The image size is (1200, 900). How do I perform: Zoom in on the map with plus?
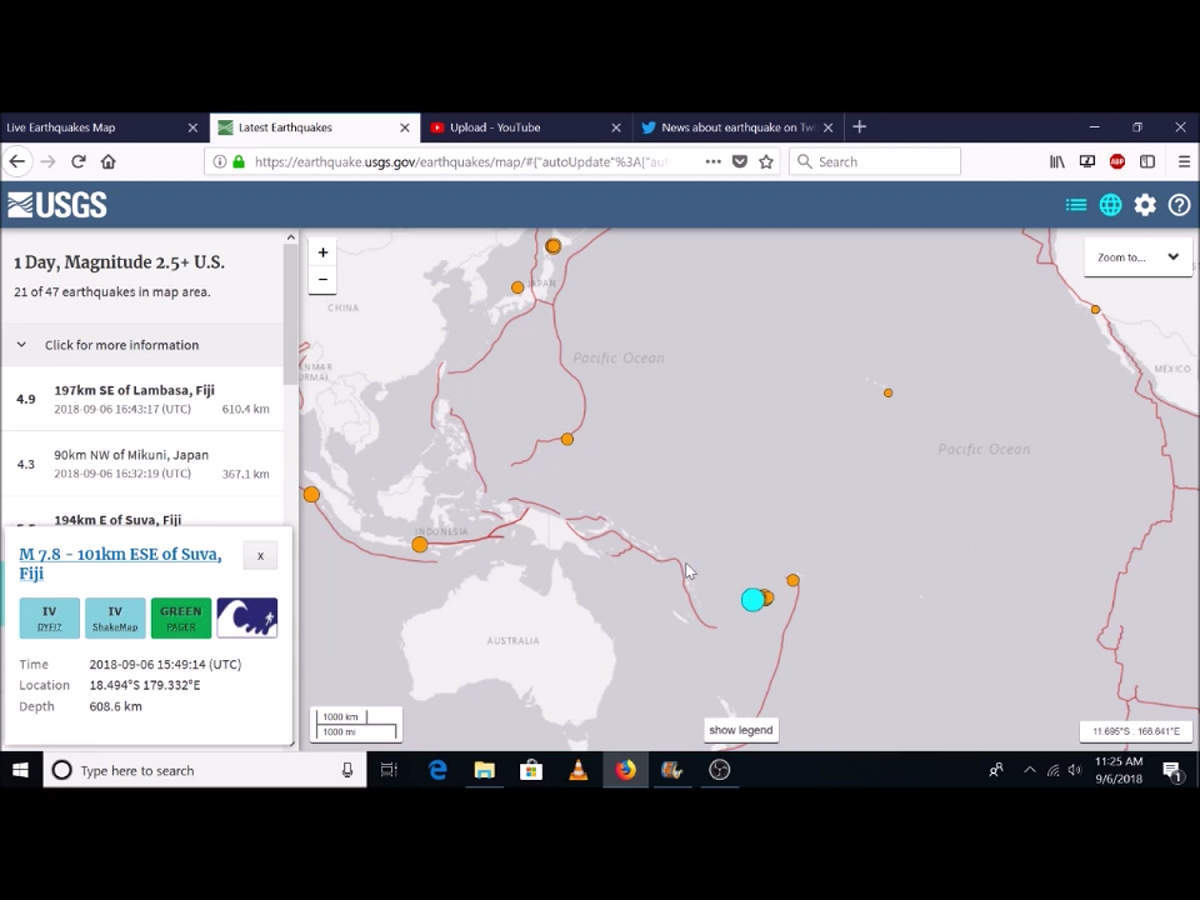pyautogui.click(x=322, y=252)
